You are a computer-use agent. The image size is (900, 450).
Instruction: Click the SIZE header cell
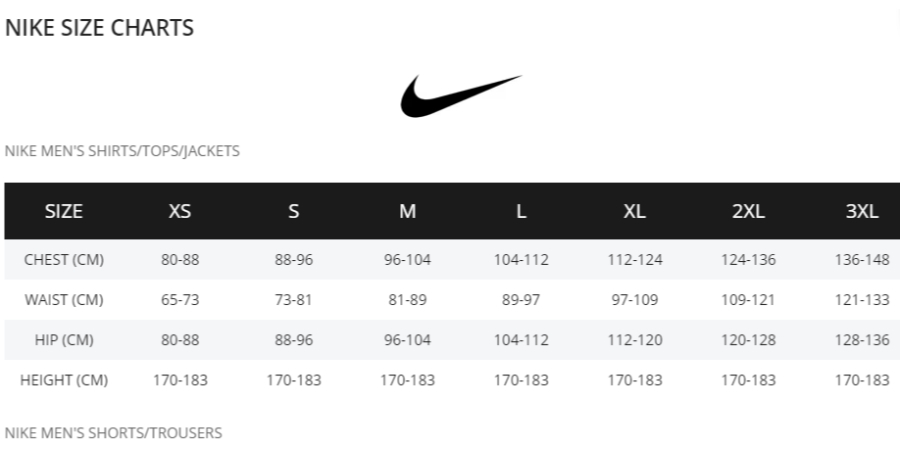point(64,211)
